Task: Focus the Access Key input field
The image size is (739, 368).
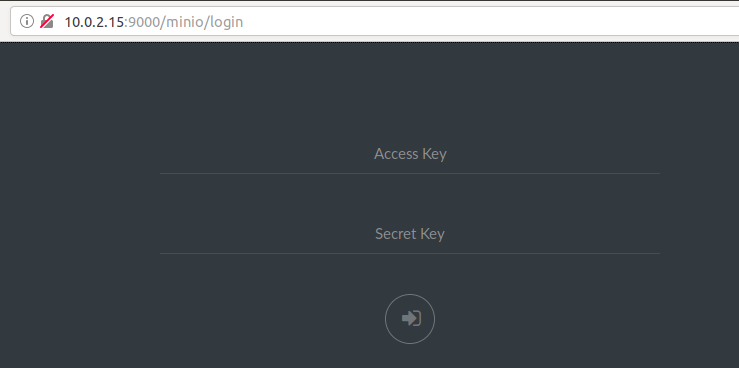Action: point(410,155)
